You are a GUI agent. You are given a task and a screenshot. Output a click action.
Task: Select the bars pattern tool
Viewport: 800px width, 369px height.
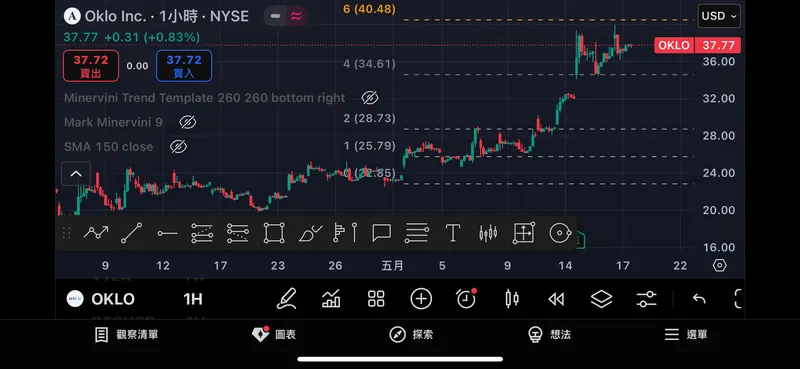(488, 233)
